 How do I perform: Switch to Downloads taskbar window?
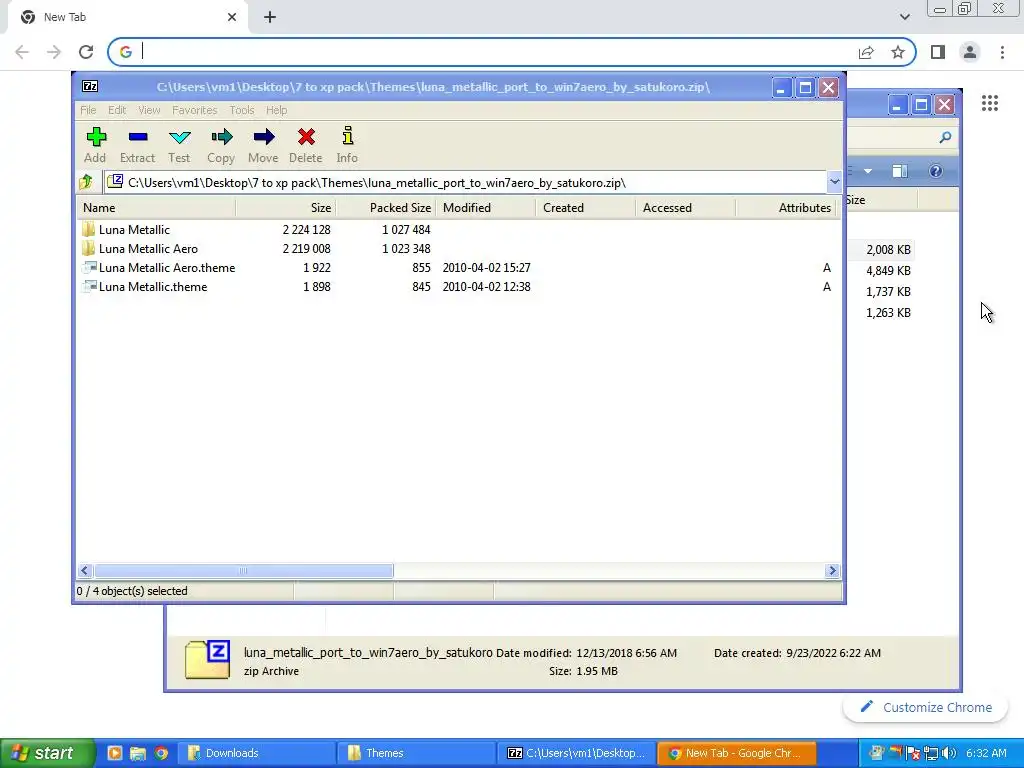click(255, 753)
